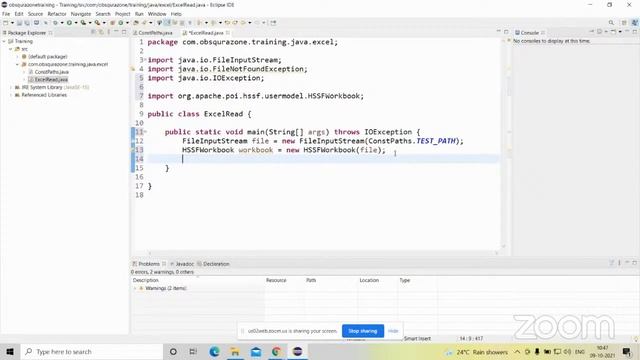Open Mail app from taskbar
The height and width of the screenshot is (360, 640).
[256, 351]
